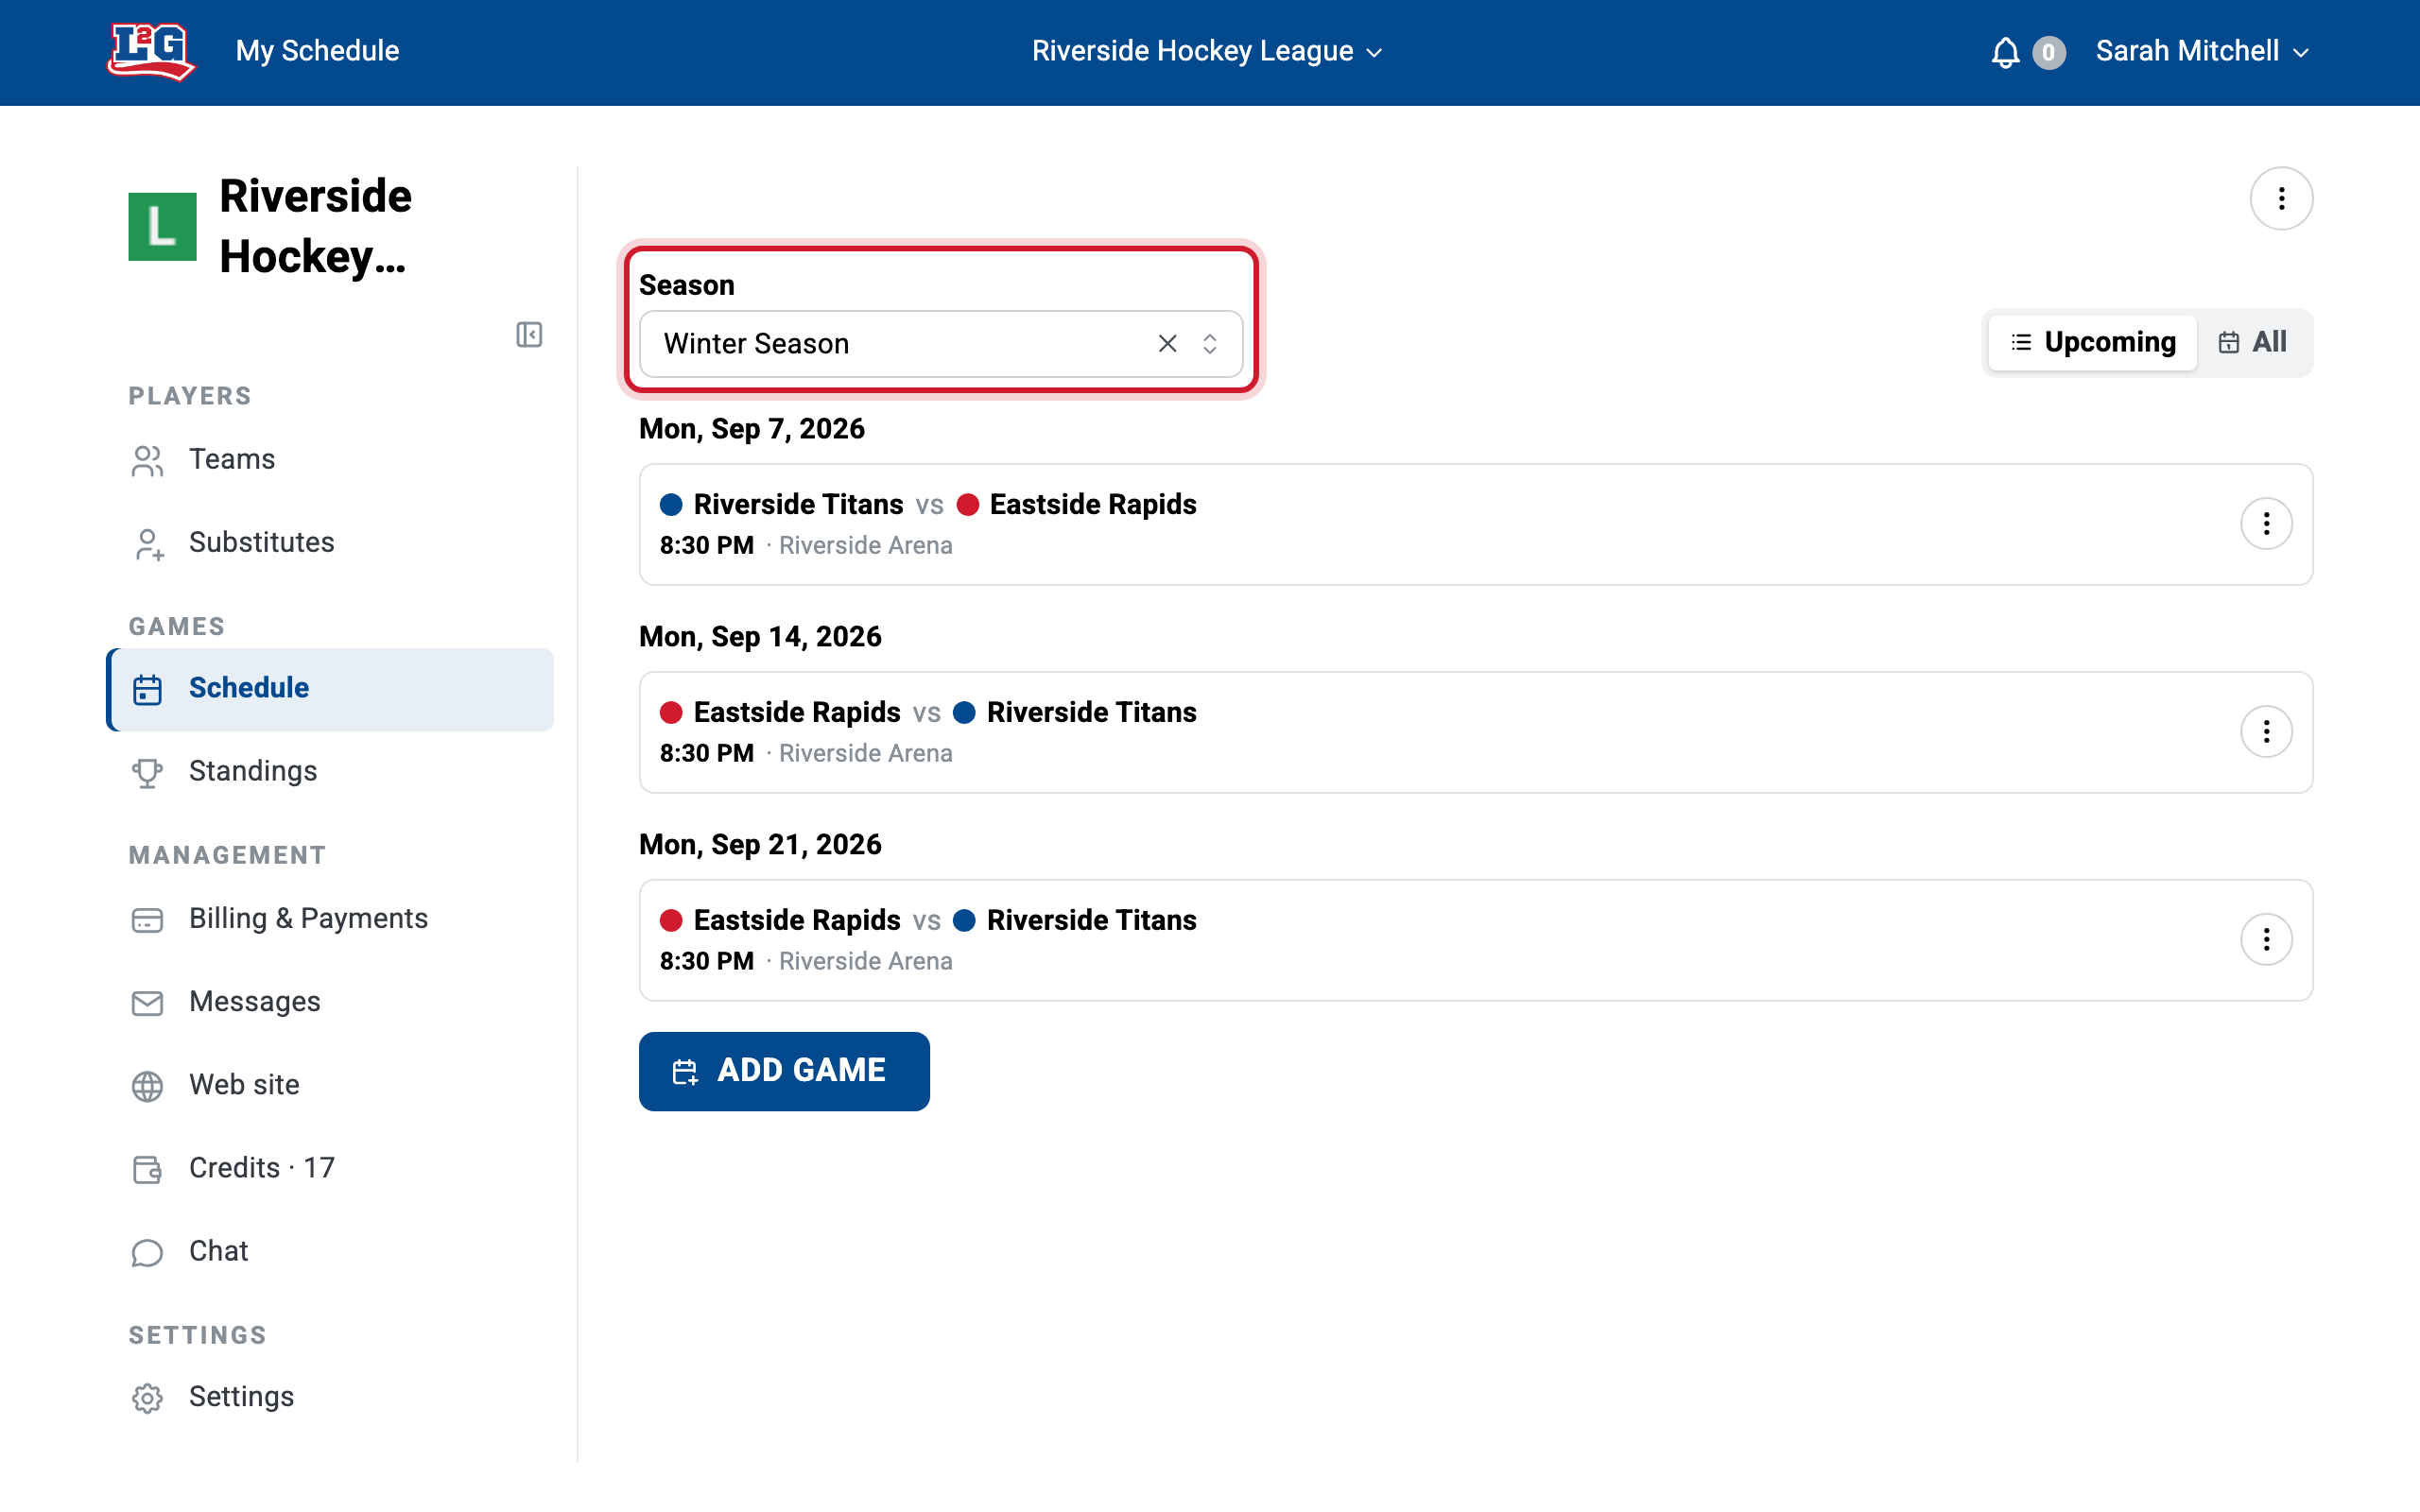The image size is (2420, 1512).
Task: Click Riverside Titans in Sep 14 game
Action: pyautogui.click(x=1091, y=713)
